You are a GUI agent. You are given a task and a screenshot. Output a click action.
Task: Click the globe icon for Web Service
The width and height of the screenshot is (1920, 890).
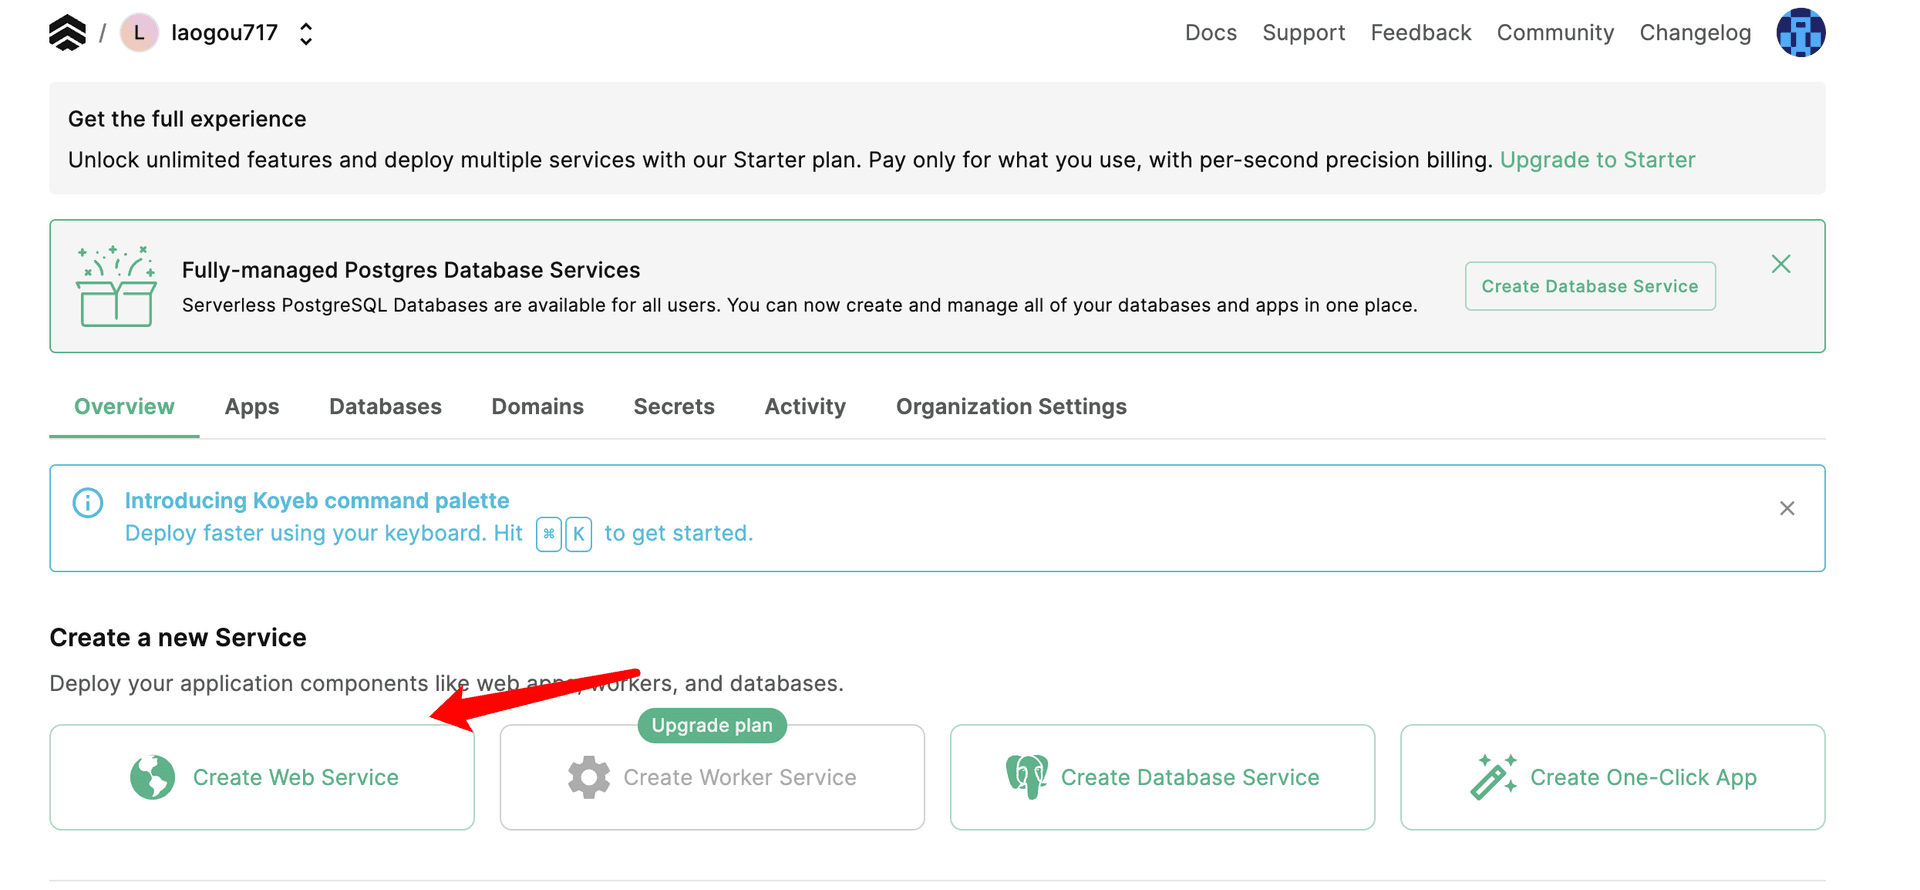[152, 777]
